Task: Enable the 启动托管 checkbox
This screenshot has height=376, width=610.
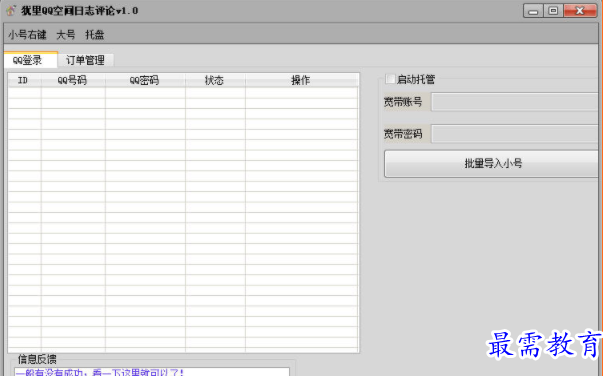Action: click(390, 79)
